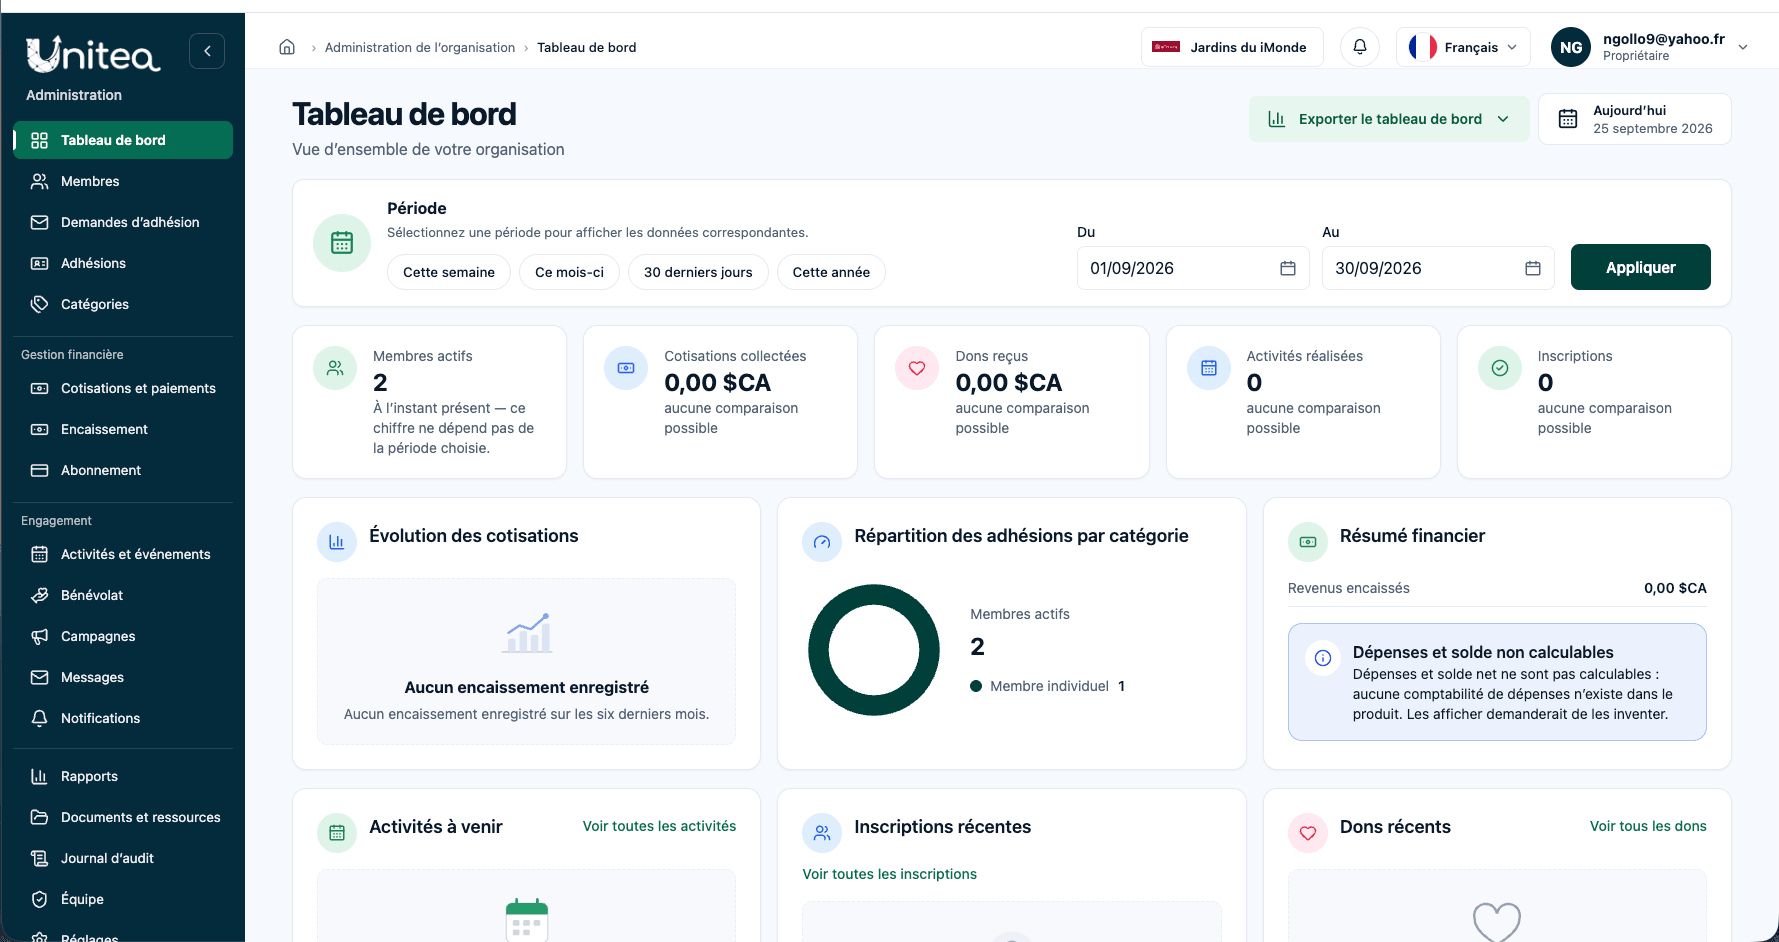Click the Inscriptions checkmark icon
The image size is (1779, 942).
coord(1500,368)
